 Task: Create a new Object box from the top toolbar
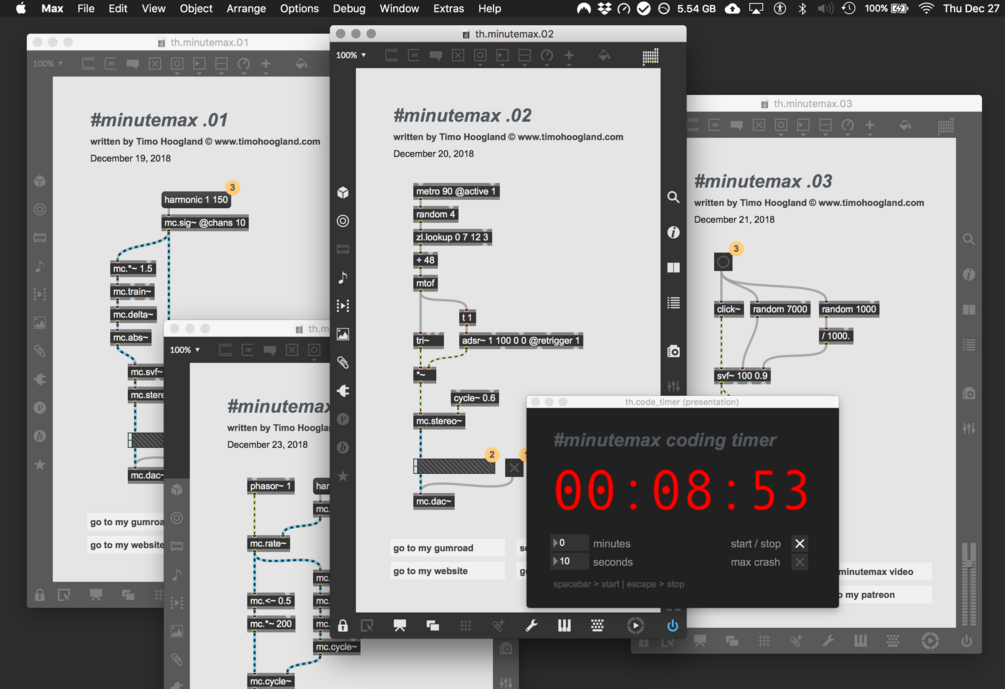[391, 56]
